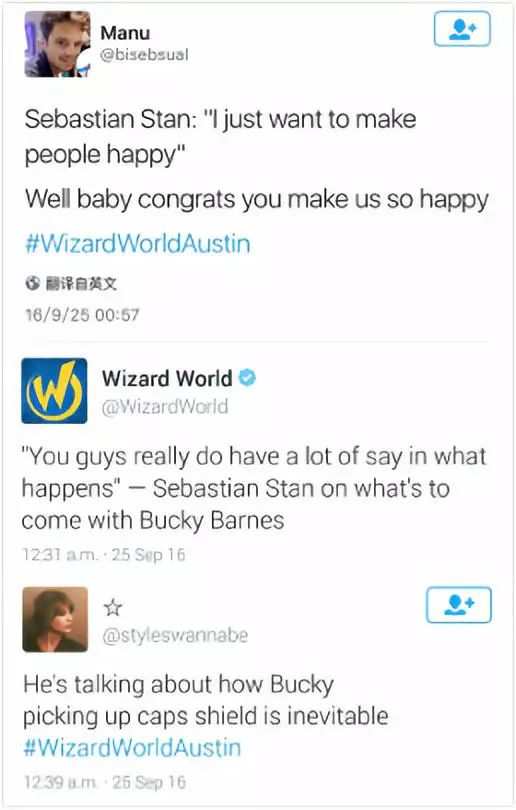Click the star display name icon
The height and width of the screenshot is (810, 516).
coord(113,608)
